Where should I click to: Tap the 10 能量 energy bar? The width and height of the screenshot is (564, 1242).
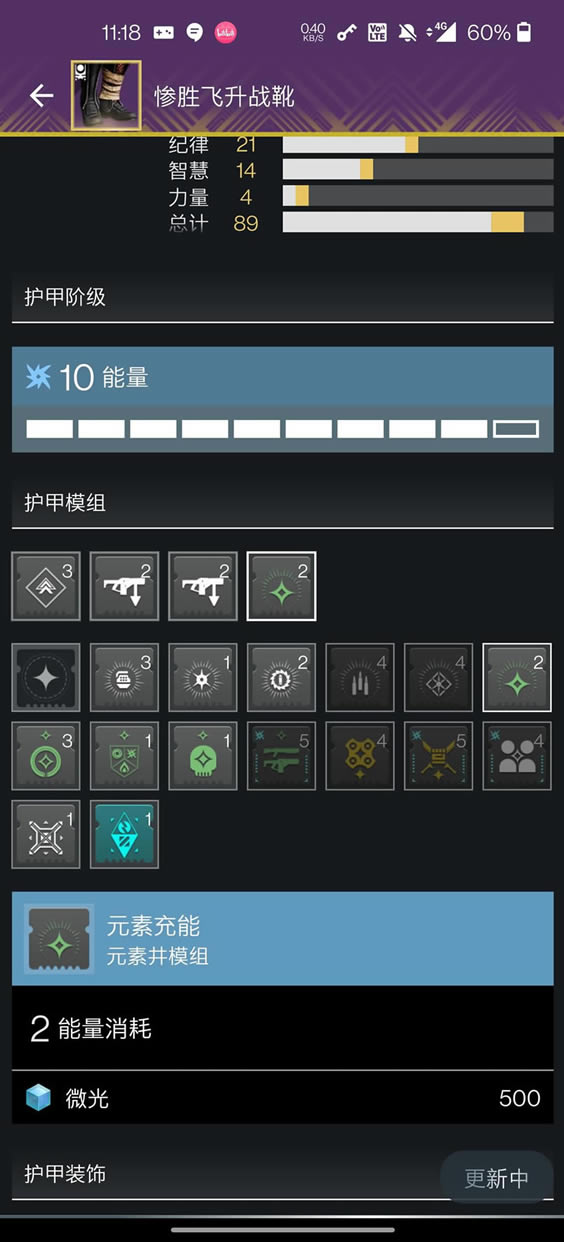[282, 400]
